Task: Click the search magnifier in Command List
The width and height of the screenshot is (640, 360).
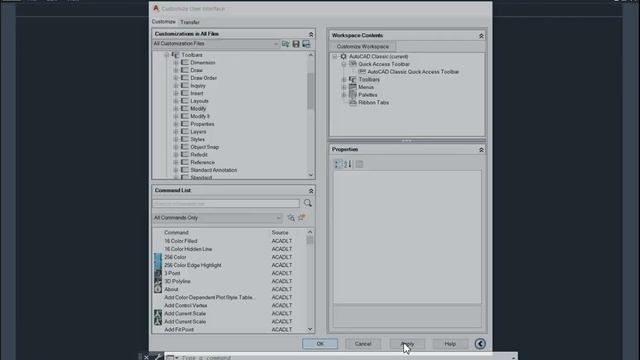Action: click(308, 203)
